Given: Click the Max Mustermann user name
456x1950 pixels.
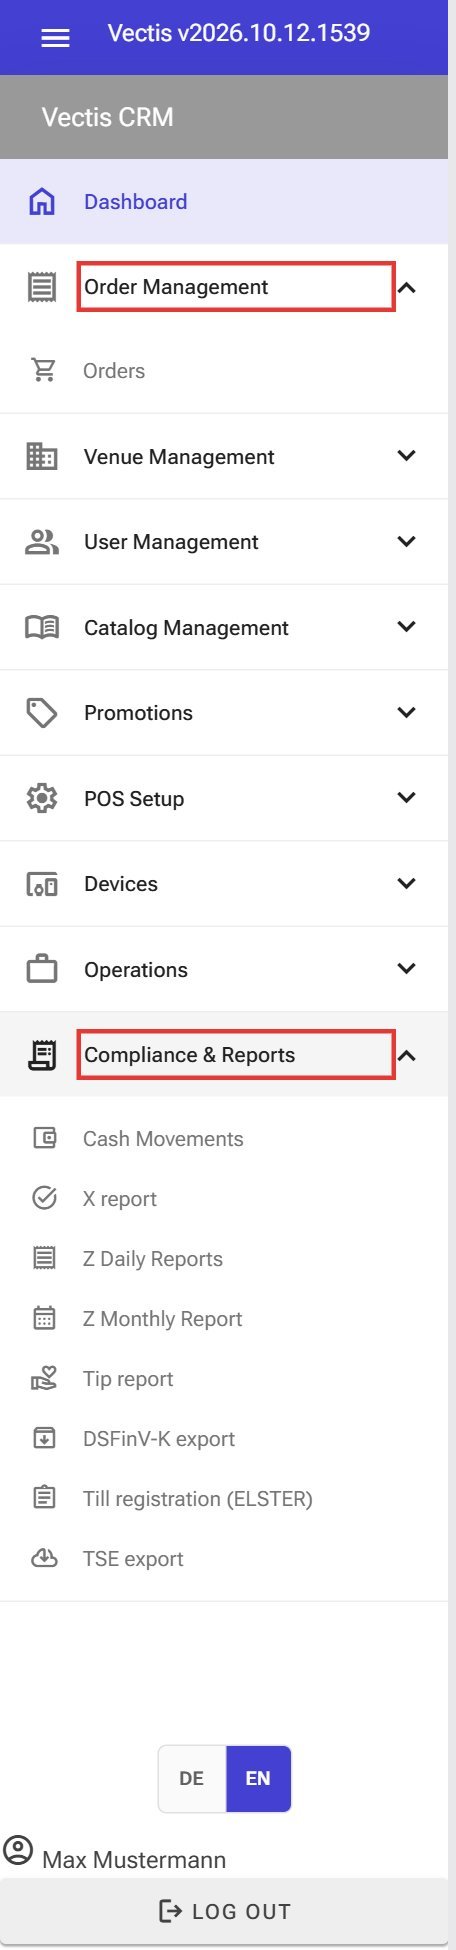Looking at the screenshot, I should point(134,1860).
